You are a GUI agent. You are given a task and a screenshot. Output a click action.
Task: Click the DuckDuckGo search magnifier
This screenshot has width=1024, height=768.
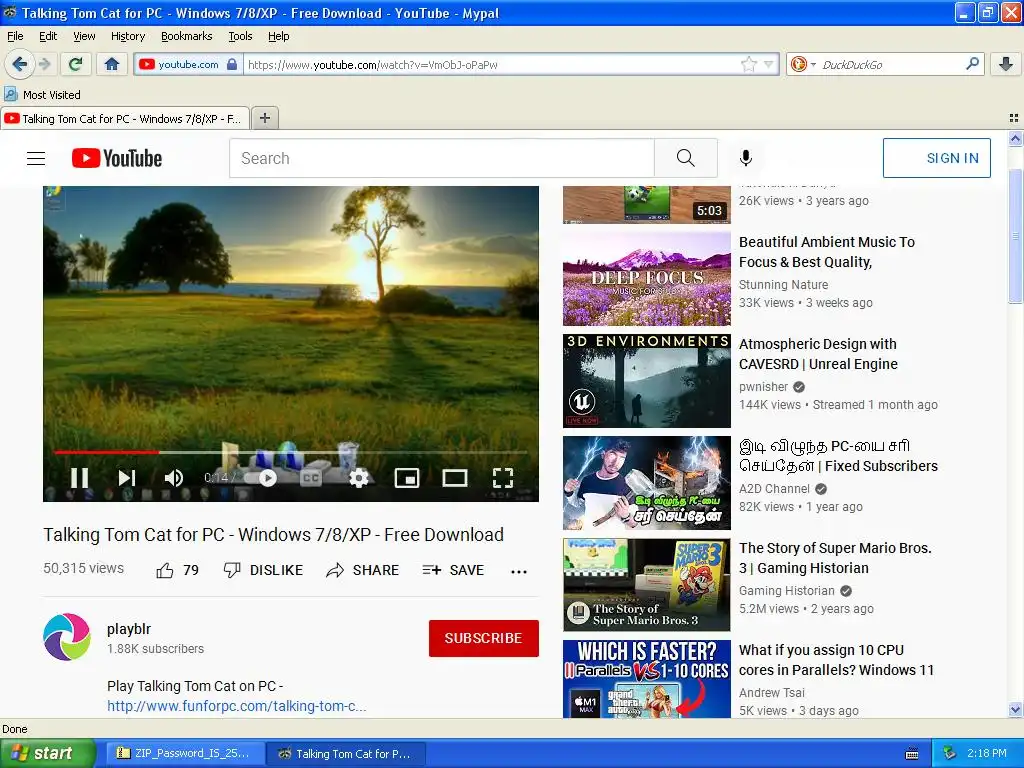(x=972, y=64)
